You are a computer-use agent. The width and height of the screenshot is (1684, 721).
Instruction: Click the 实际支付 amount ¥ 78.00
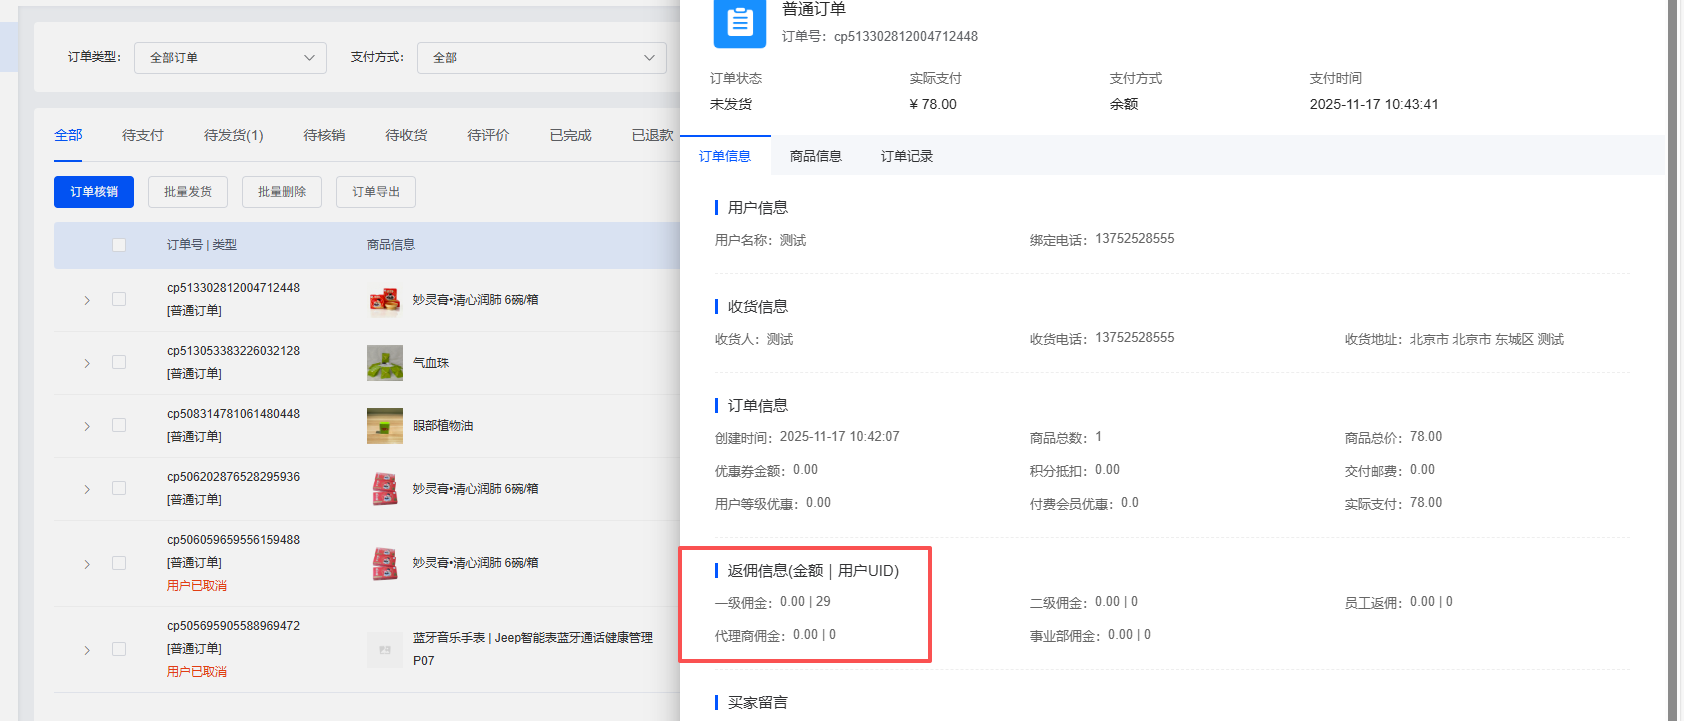point(933,104)
